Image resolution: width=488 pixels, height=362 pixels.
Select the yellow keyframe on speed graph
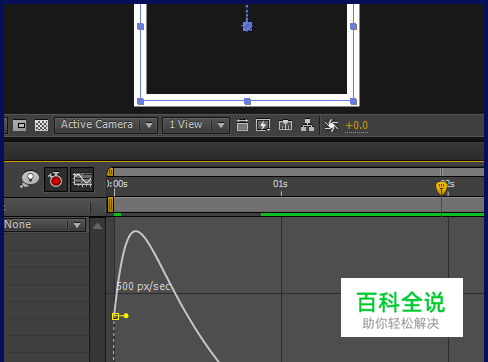115,316
